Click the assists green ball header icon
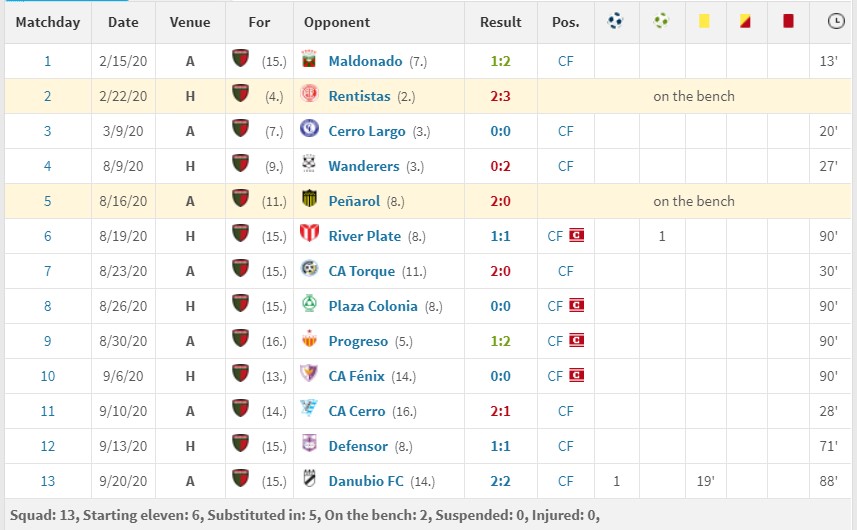 (x=661, y=21)
